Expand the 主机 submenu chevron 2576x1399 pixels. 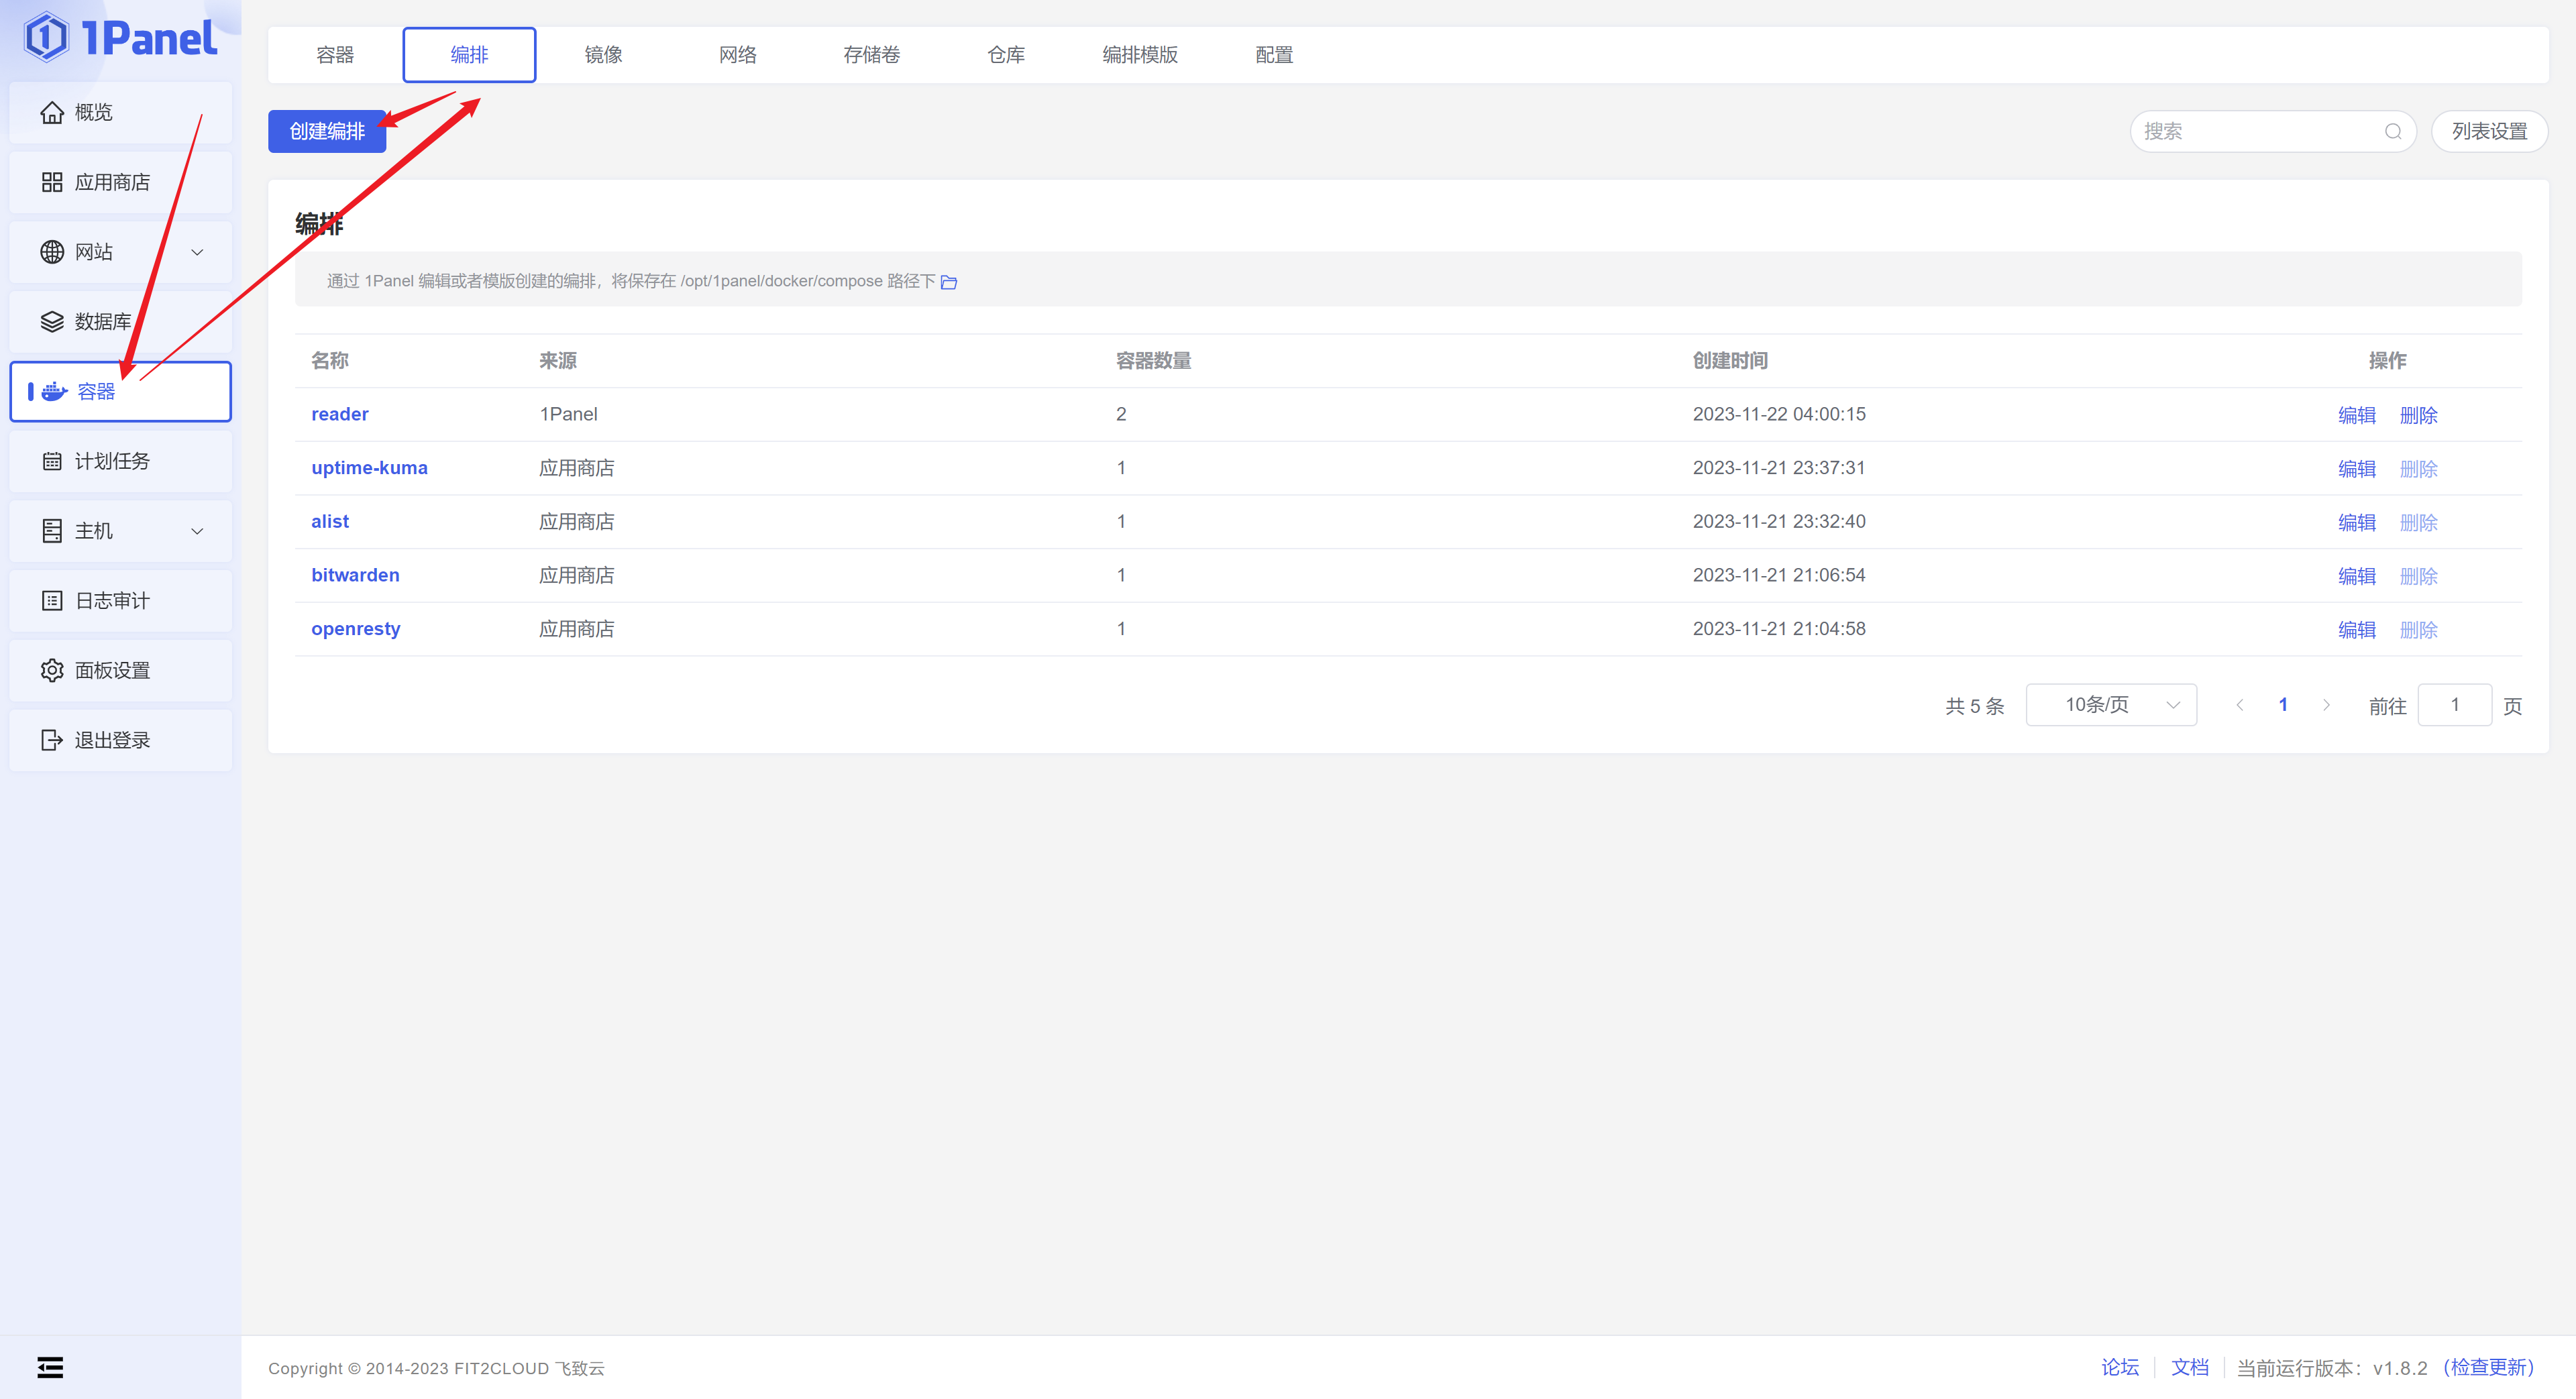(x=197, y=531)
